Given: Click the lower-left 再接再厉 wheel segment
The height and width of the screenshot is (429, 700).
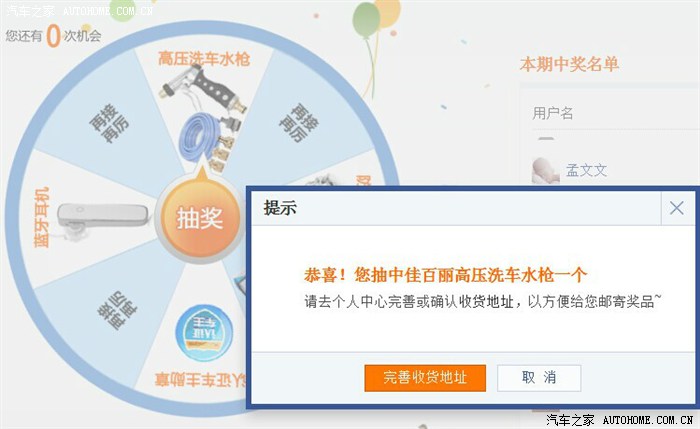Looking at the screenshot, I should coord(117,311).
